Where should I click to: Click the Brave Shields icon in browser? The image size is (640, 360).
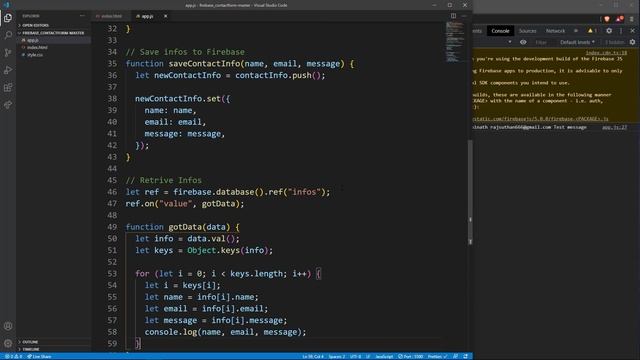pyautogui.click(x=607, y=19)
